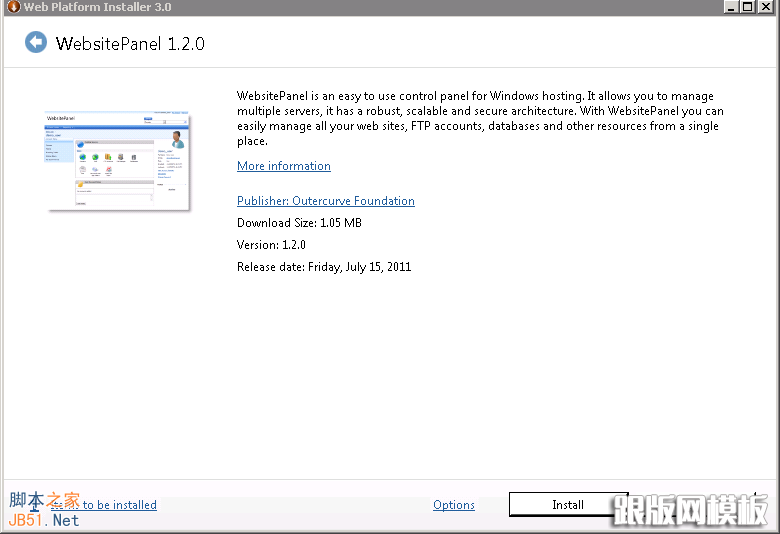This screenshot has height=534, width=780.
Task: Select the 'Version: 1.2.0' text
Action: [x=271, y=245]
